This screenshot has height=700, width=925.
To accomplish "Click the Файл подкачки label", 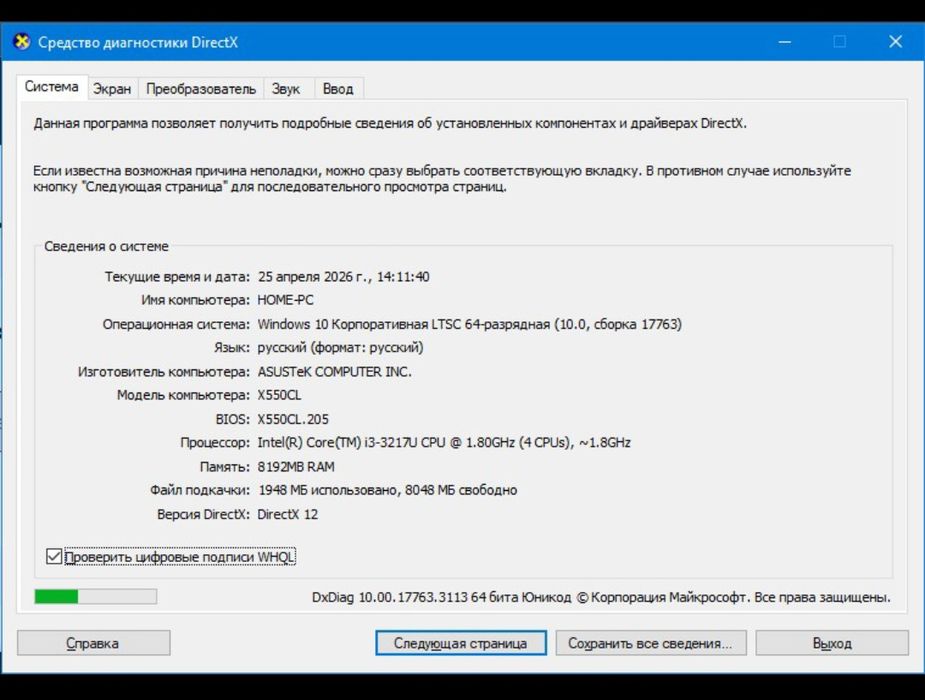I will [x=199, y=490].
